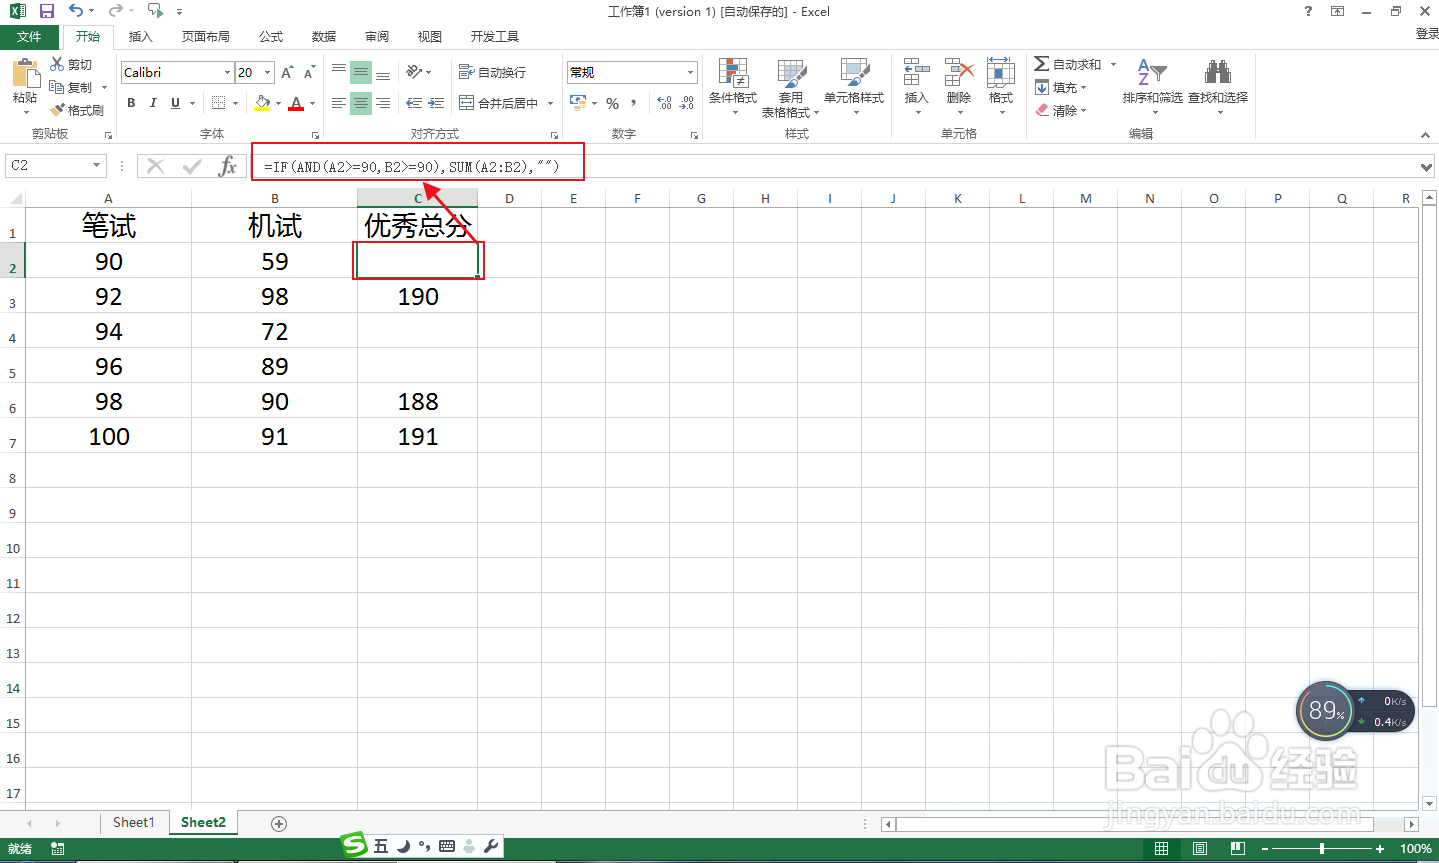The width and height of the screenshot is (1439, 863).
Task: Apply percent style format
Action: (x=612, y=103)
